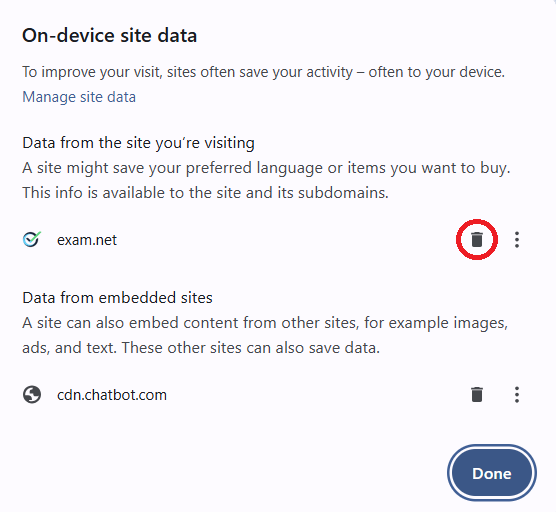Click the On-device site data heading
Screen dimensions: 556x512
click(x=110, y=35)
